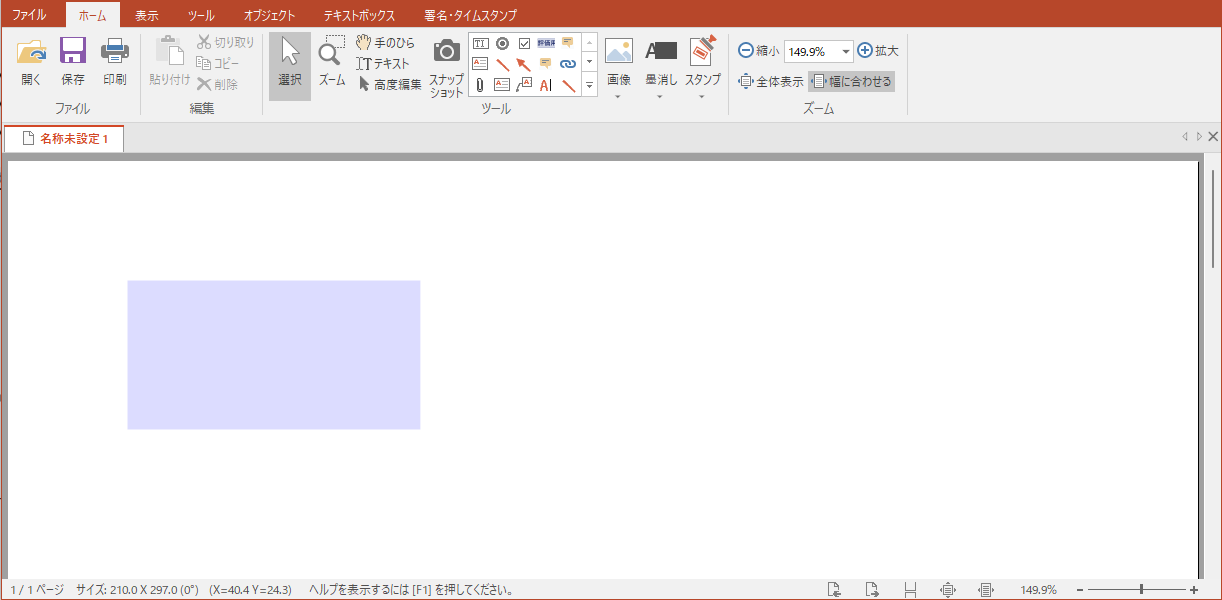
Task: Activate the 選択 (Select) arrow tool
Action: [x=290, y=66]
